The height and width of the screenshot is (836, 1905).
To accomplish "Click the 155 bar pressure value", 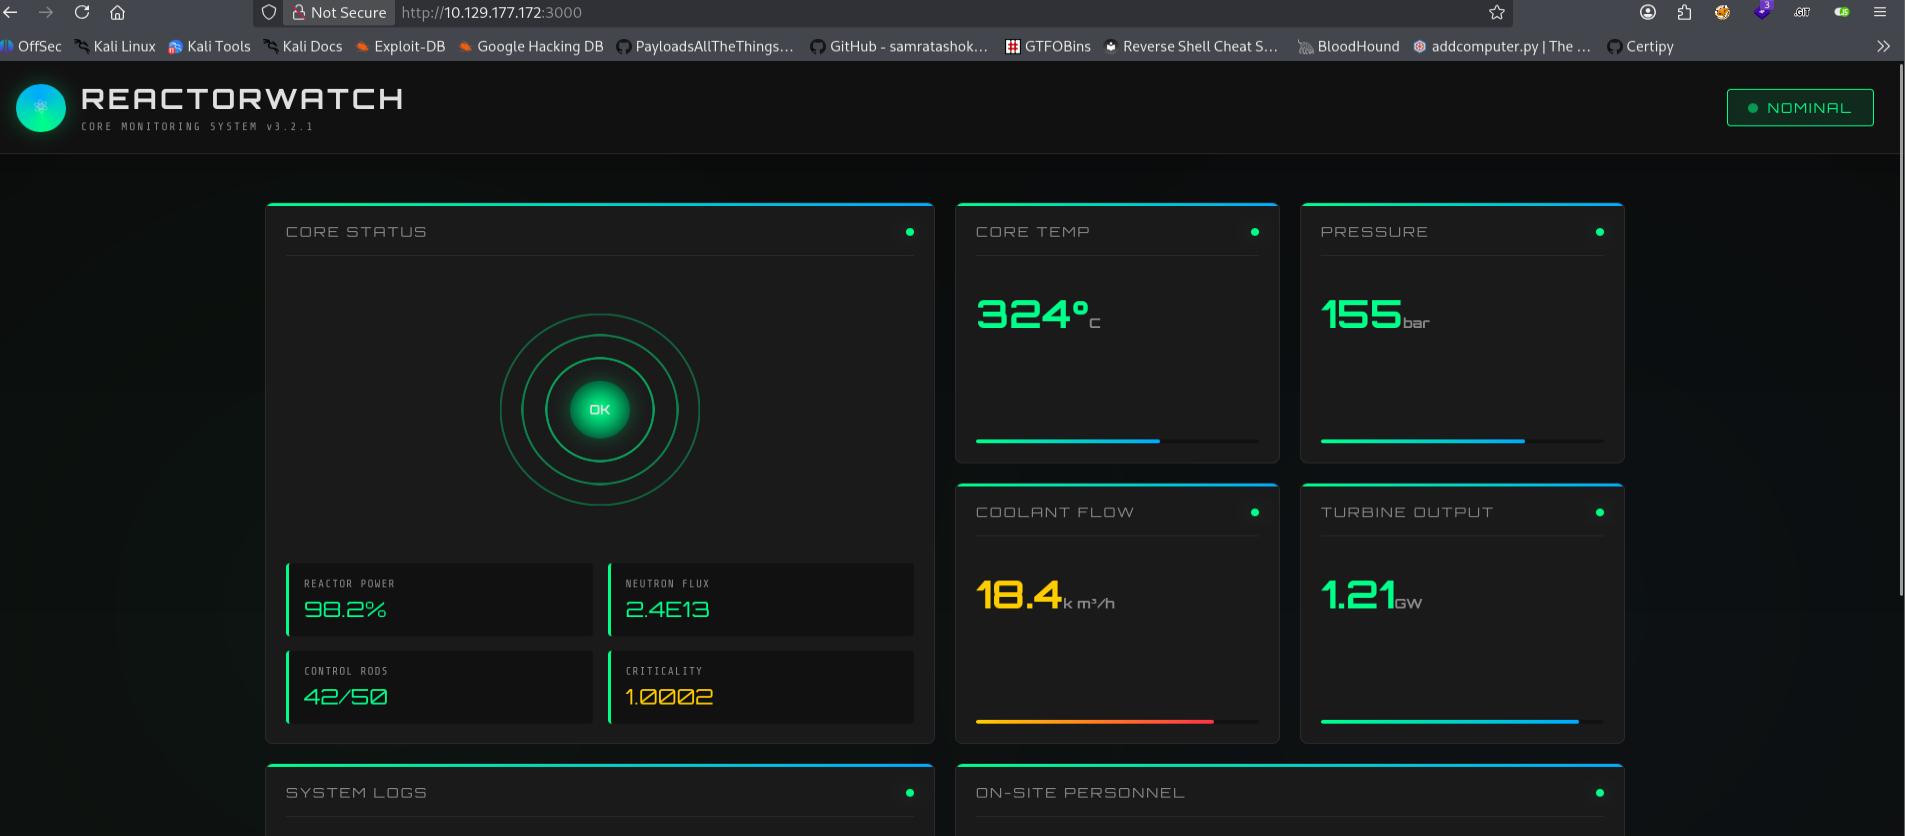I will pyautogui.click(x=1375, y=315).
